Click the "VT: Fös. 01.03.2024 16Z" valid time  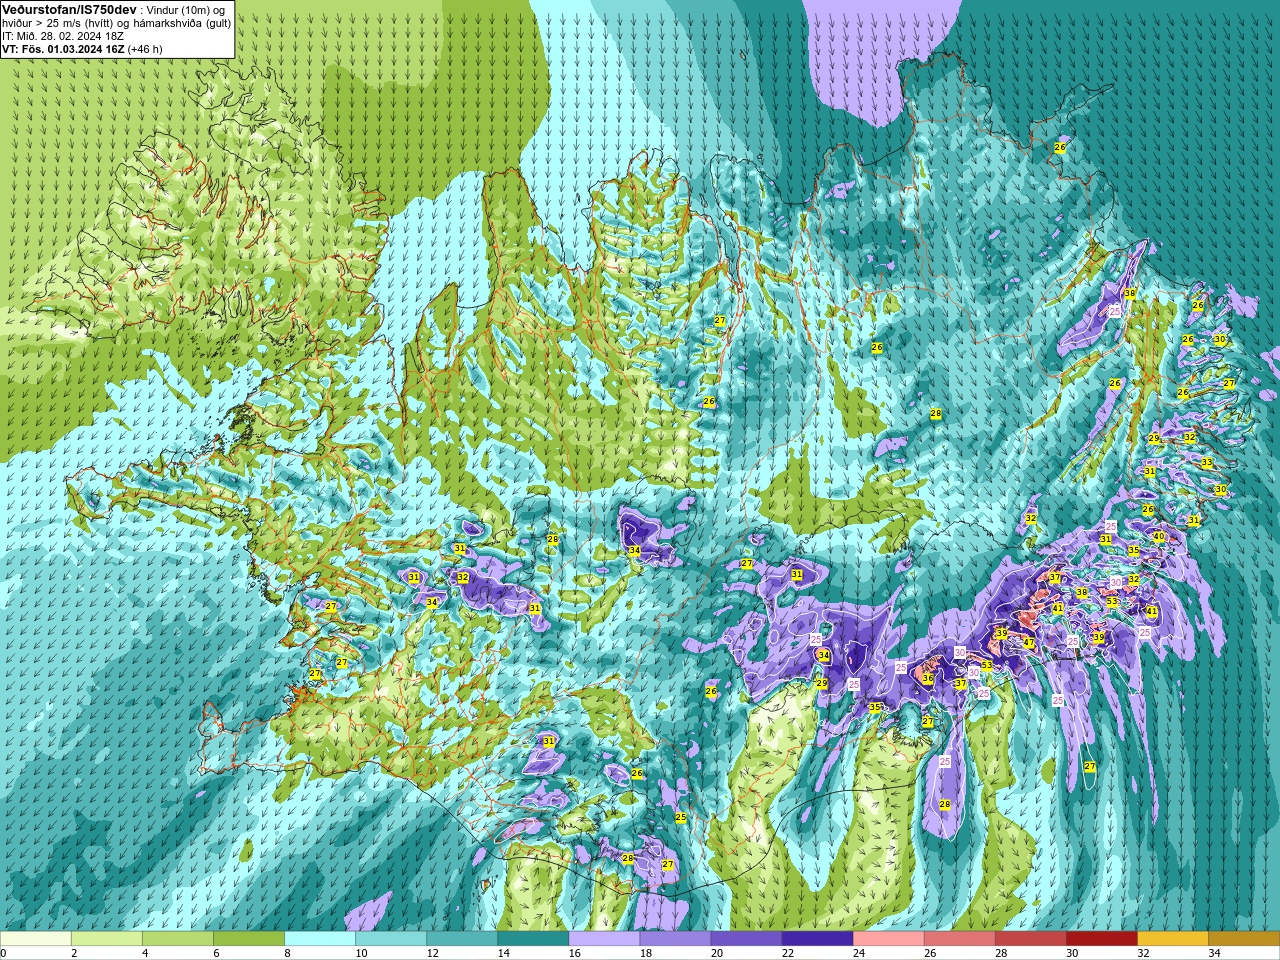63,49
